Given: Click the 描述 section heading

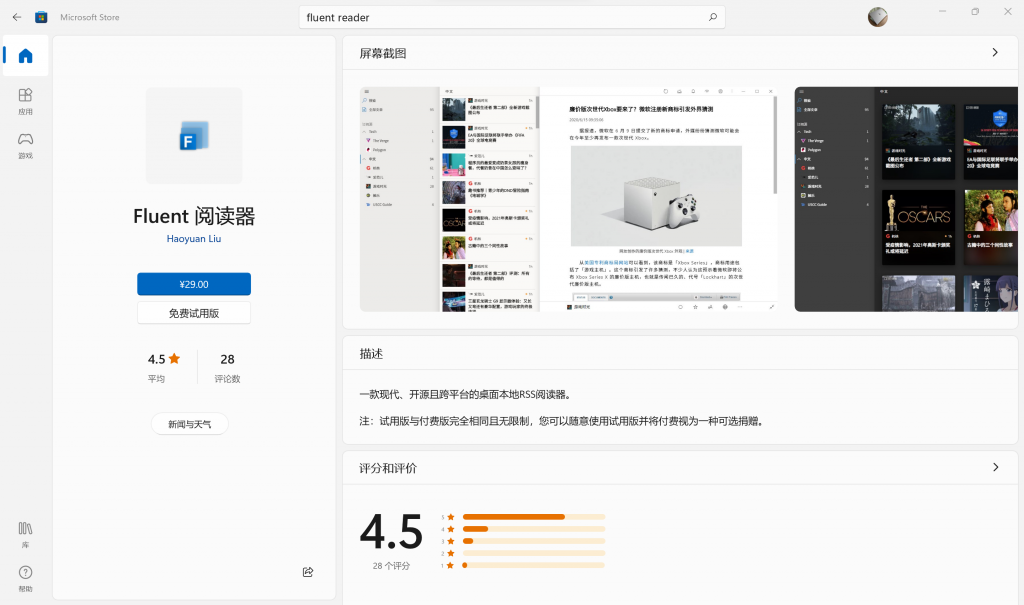Looking at the screenshot, I should pos(371,353).
